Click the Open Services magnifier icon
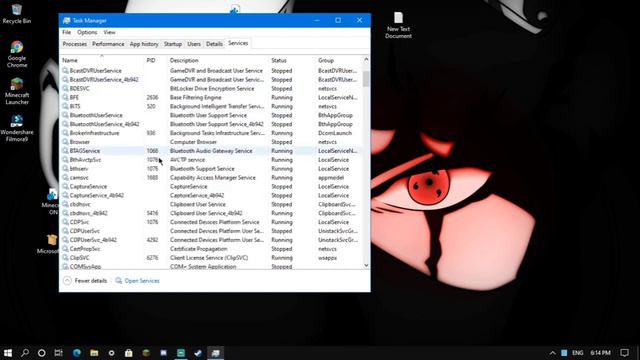 118,281
